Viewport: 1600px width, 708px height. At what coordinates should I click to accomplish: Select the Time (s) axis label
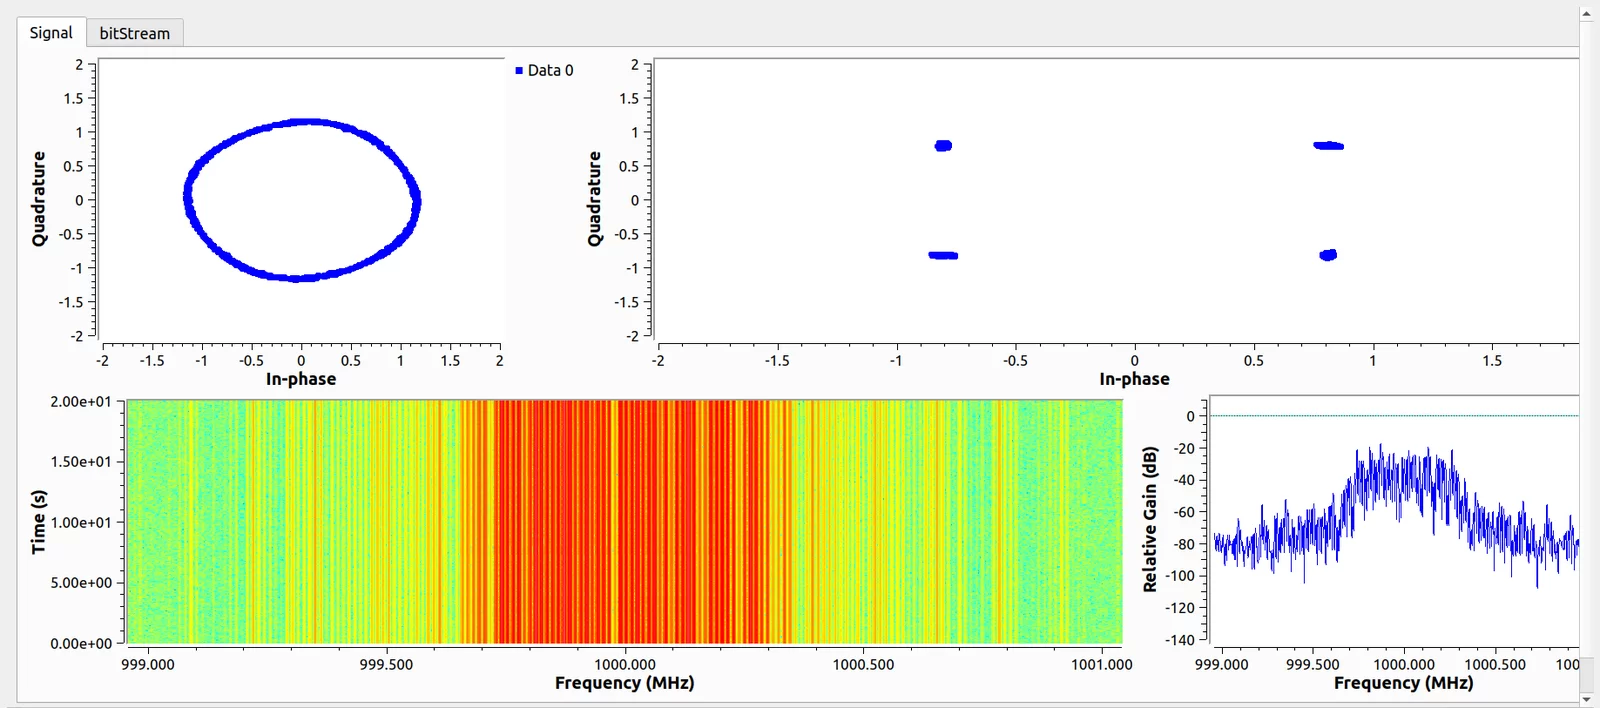(x=38, y=522)
